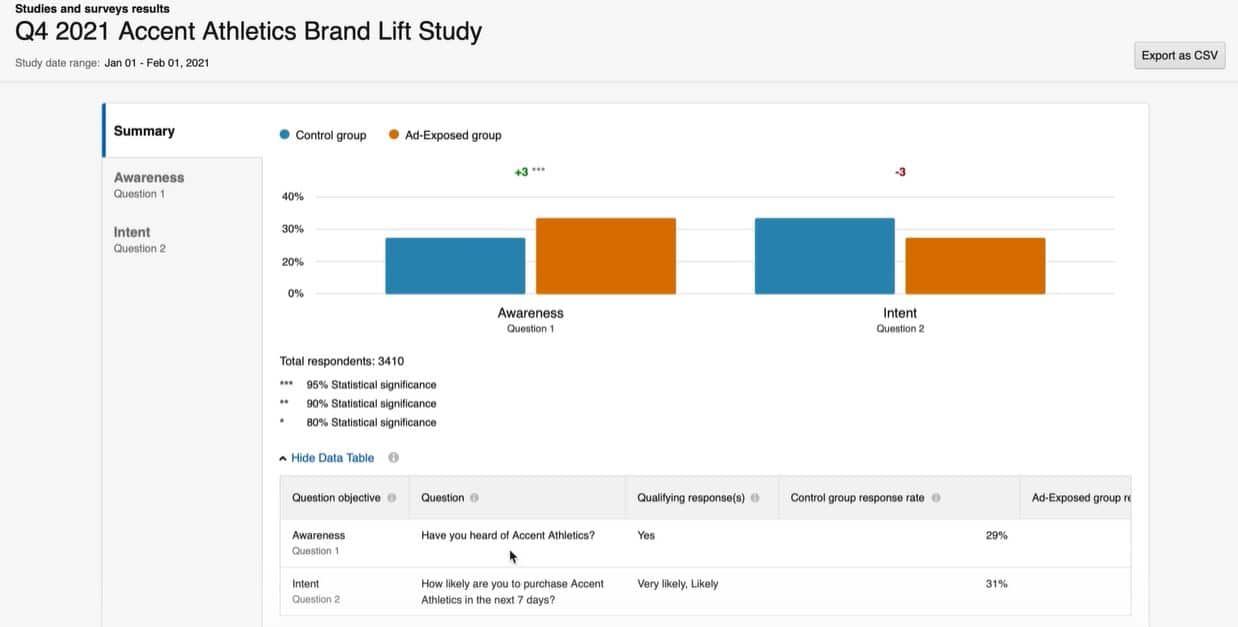This screenshot has width=1238, height=627.
Task: Click the blue Awareness control group bar
Action: 455,266
